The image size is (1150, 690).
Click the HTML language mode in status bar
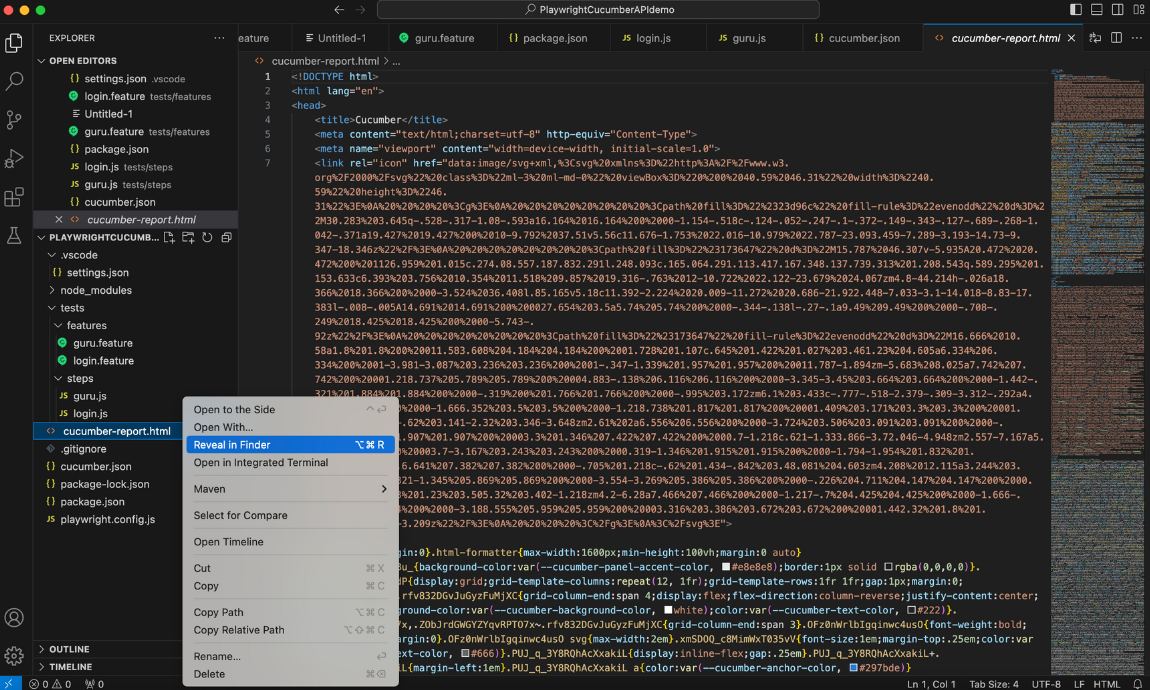1107,684
